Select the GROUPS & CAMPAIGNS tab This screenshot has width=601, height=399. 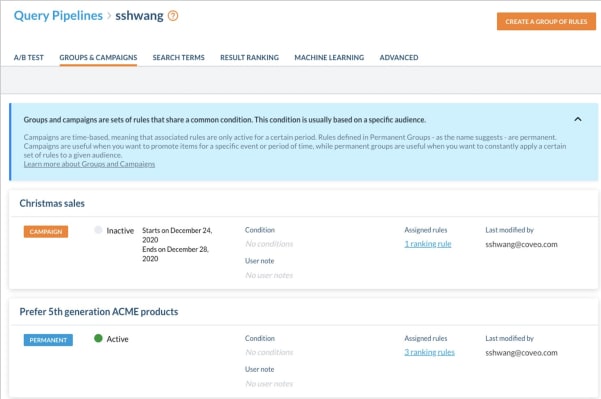tap(98, 57)
